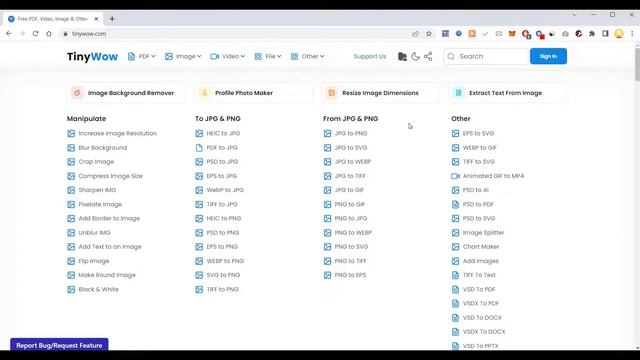Open Profile Photo Maker tool
This screenshot has height=360, width=640.
pos(253,93)
